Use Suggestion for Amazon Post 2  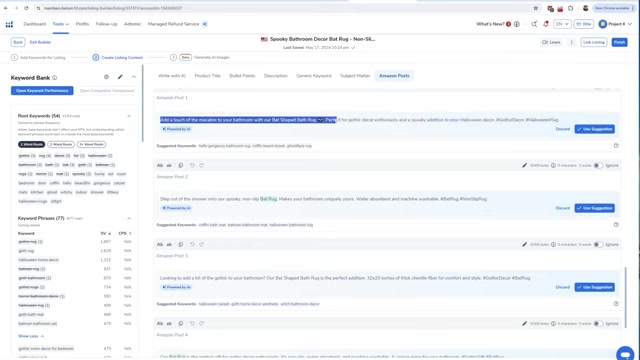pyautogui.click(x=595, y=208)
